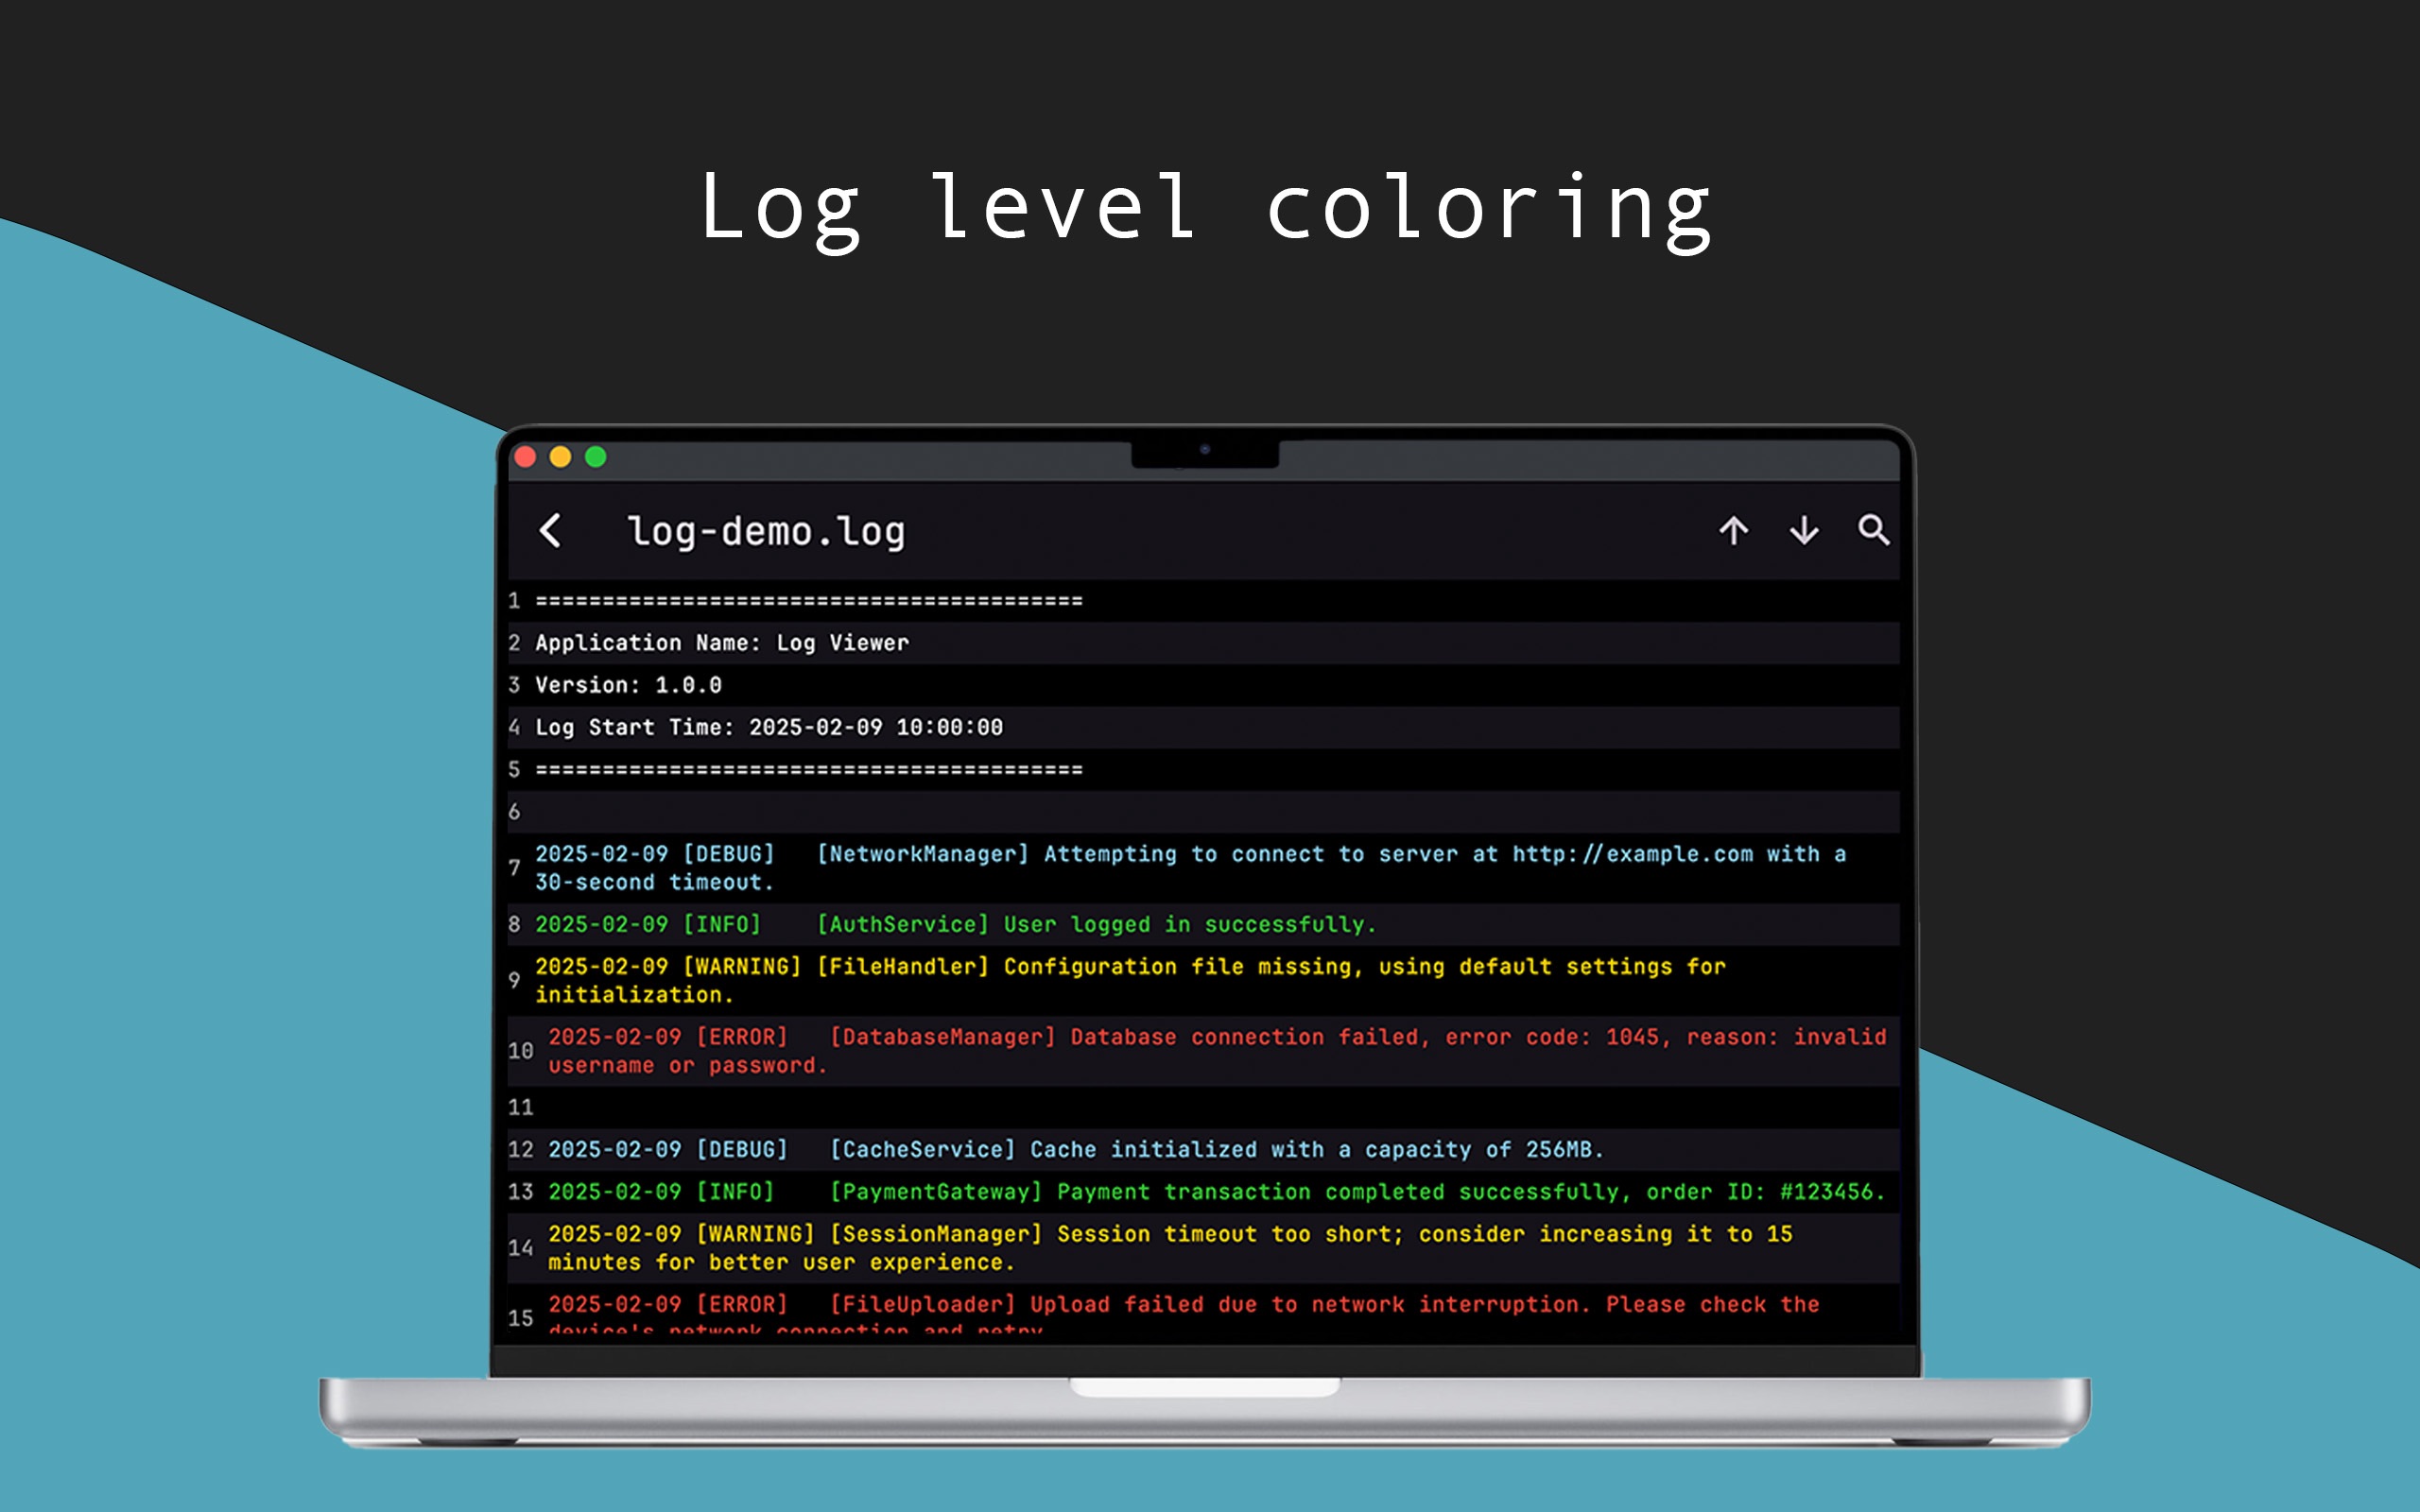The image size is (2420, 1512).
Task: Click the separator row on line 5
Action: 1204,769
